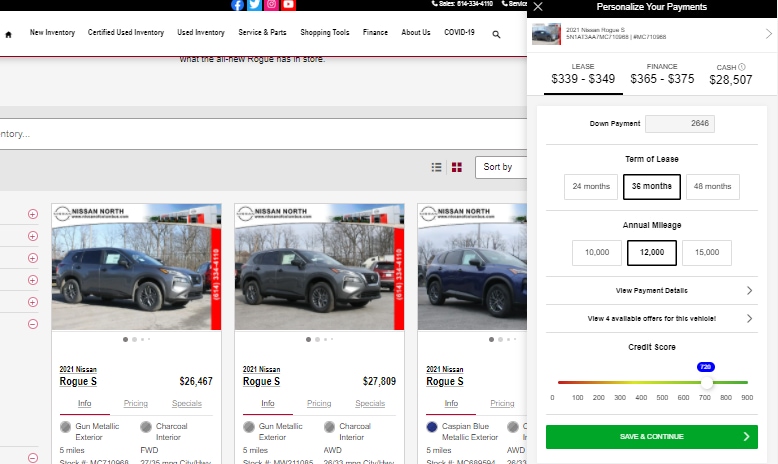Click the inventory search input field
This screenshot has width=778, height=464.
(x=263, y=134)
